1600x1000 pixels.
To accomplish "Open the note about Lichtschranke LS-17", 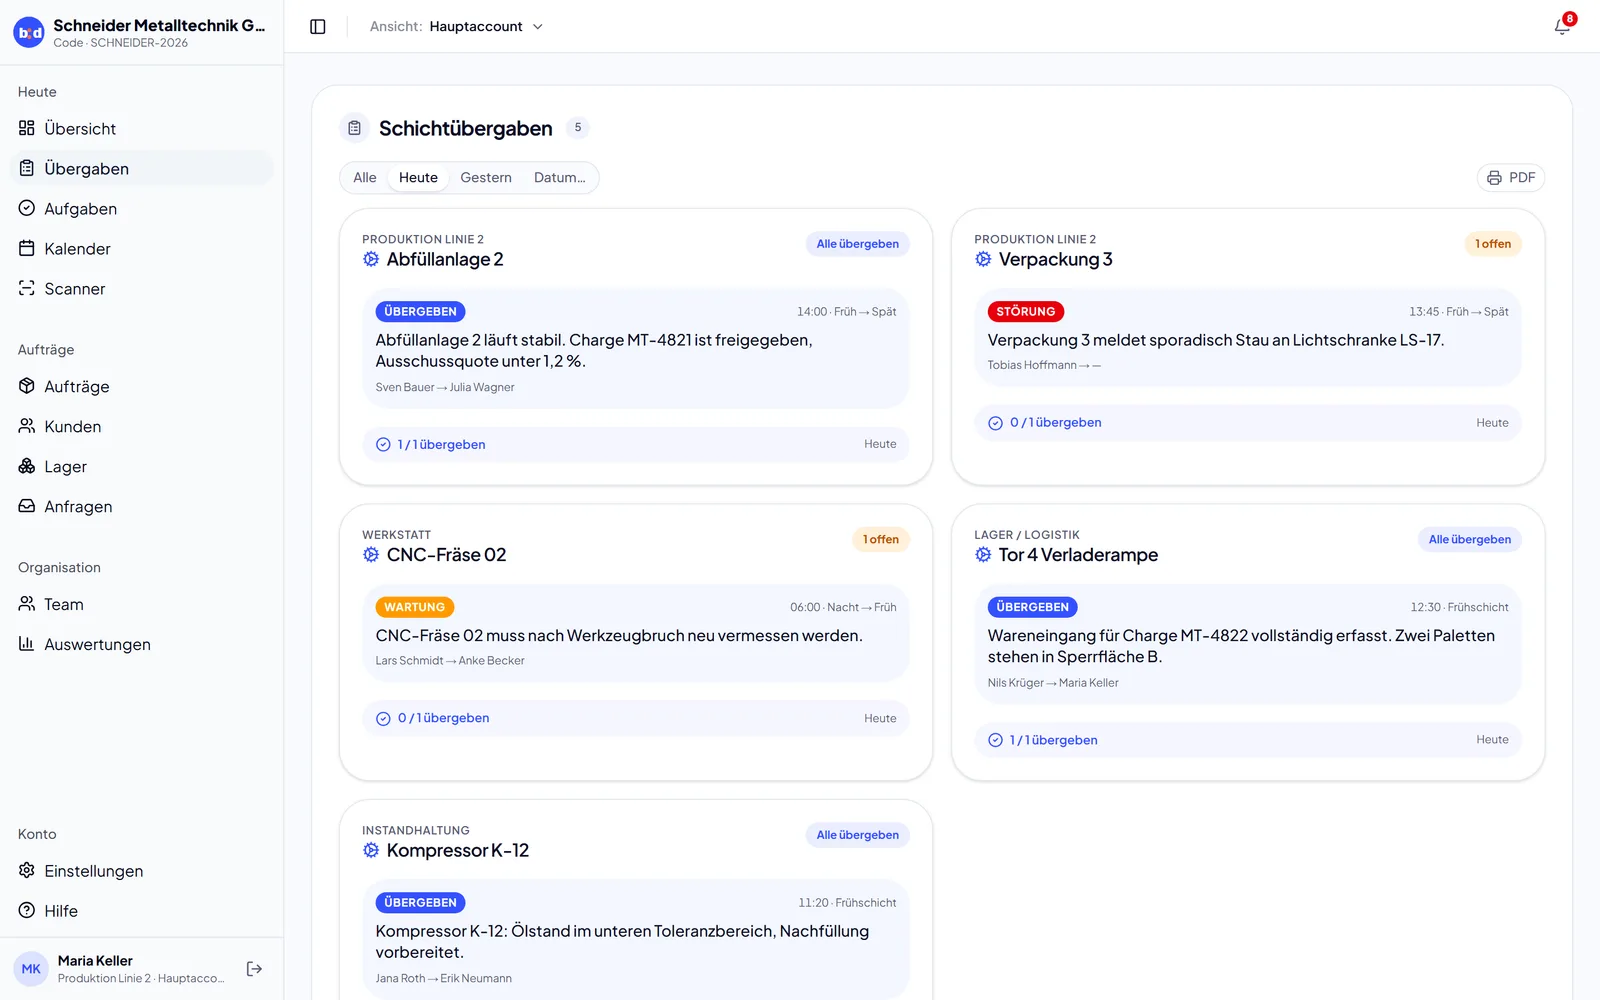I will coord(1248,338).
